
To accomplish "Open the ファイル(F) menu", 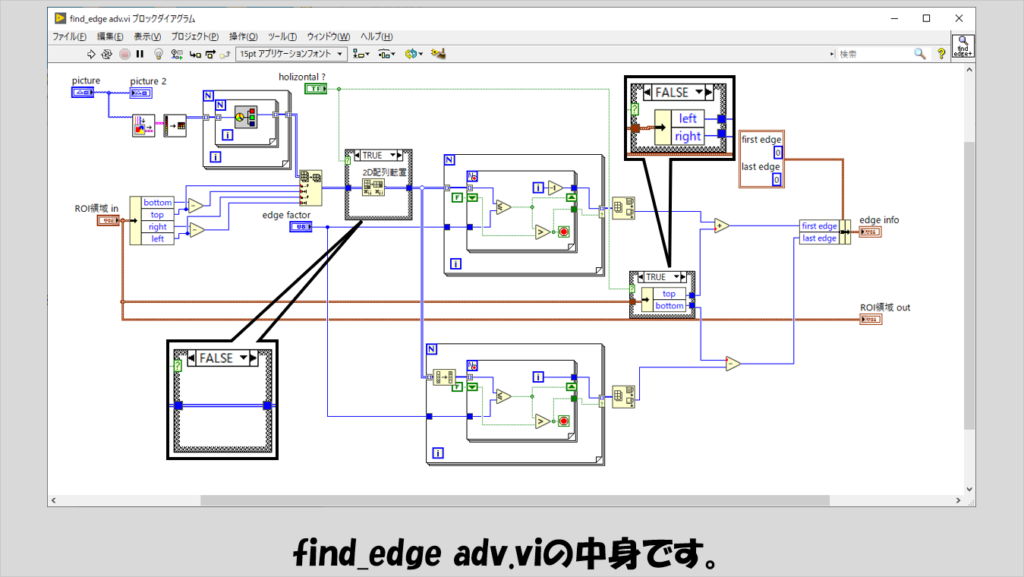I will coord(69,36).
